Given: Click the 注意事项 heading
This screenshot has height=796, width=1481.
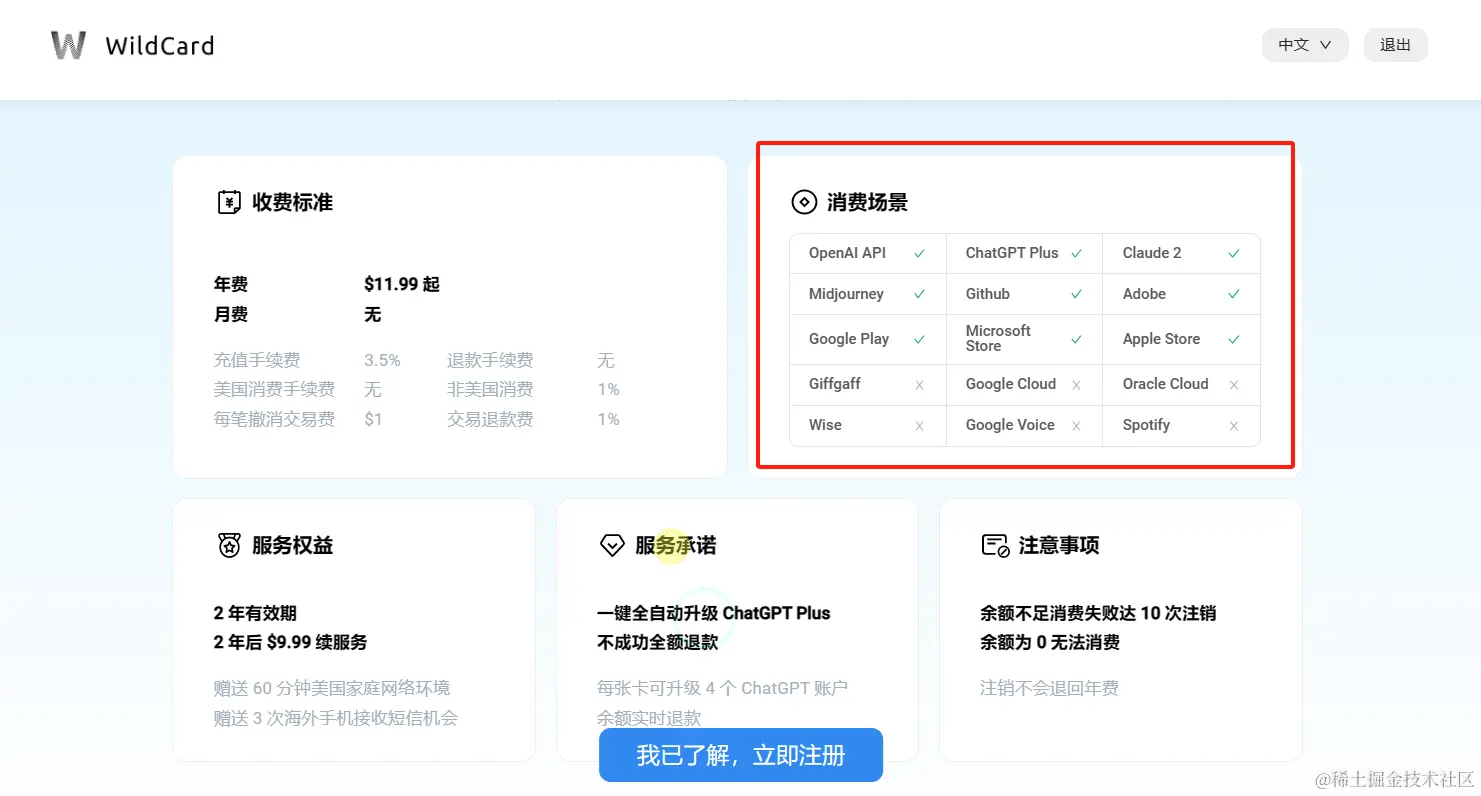Looking at the screenshot, I should [x=1059, y=545].
